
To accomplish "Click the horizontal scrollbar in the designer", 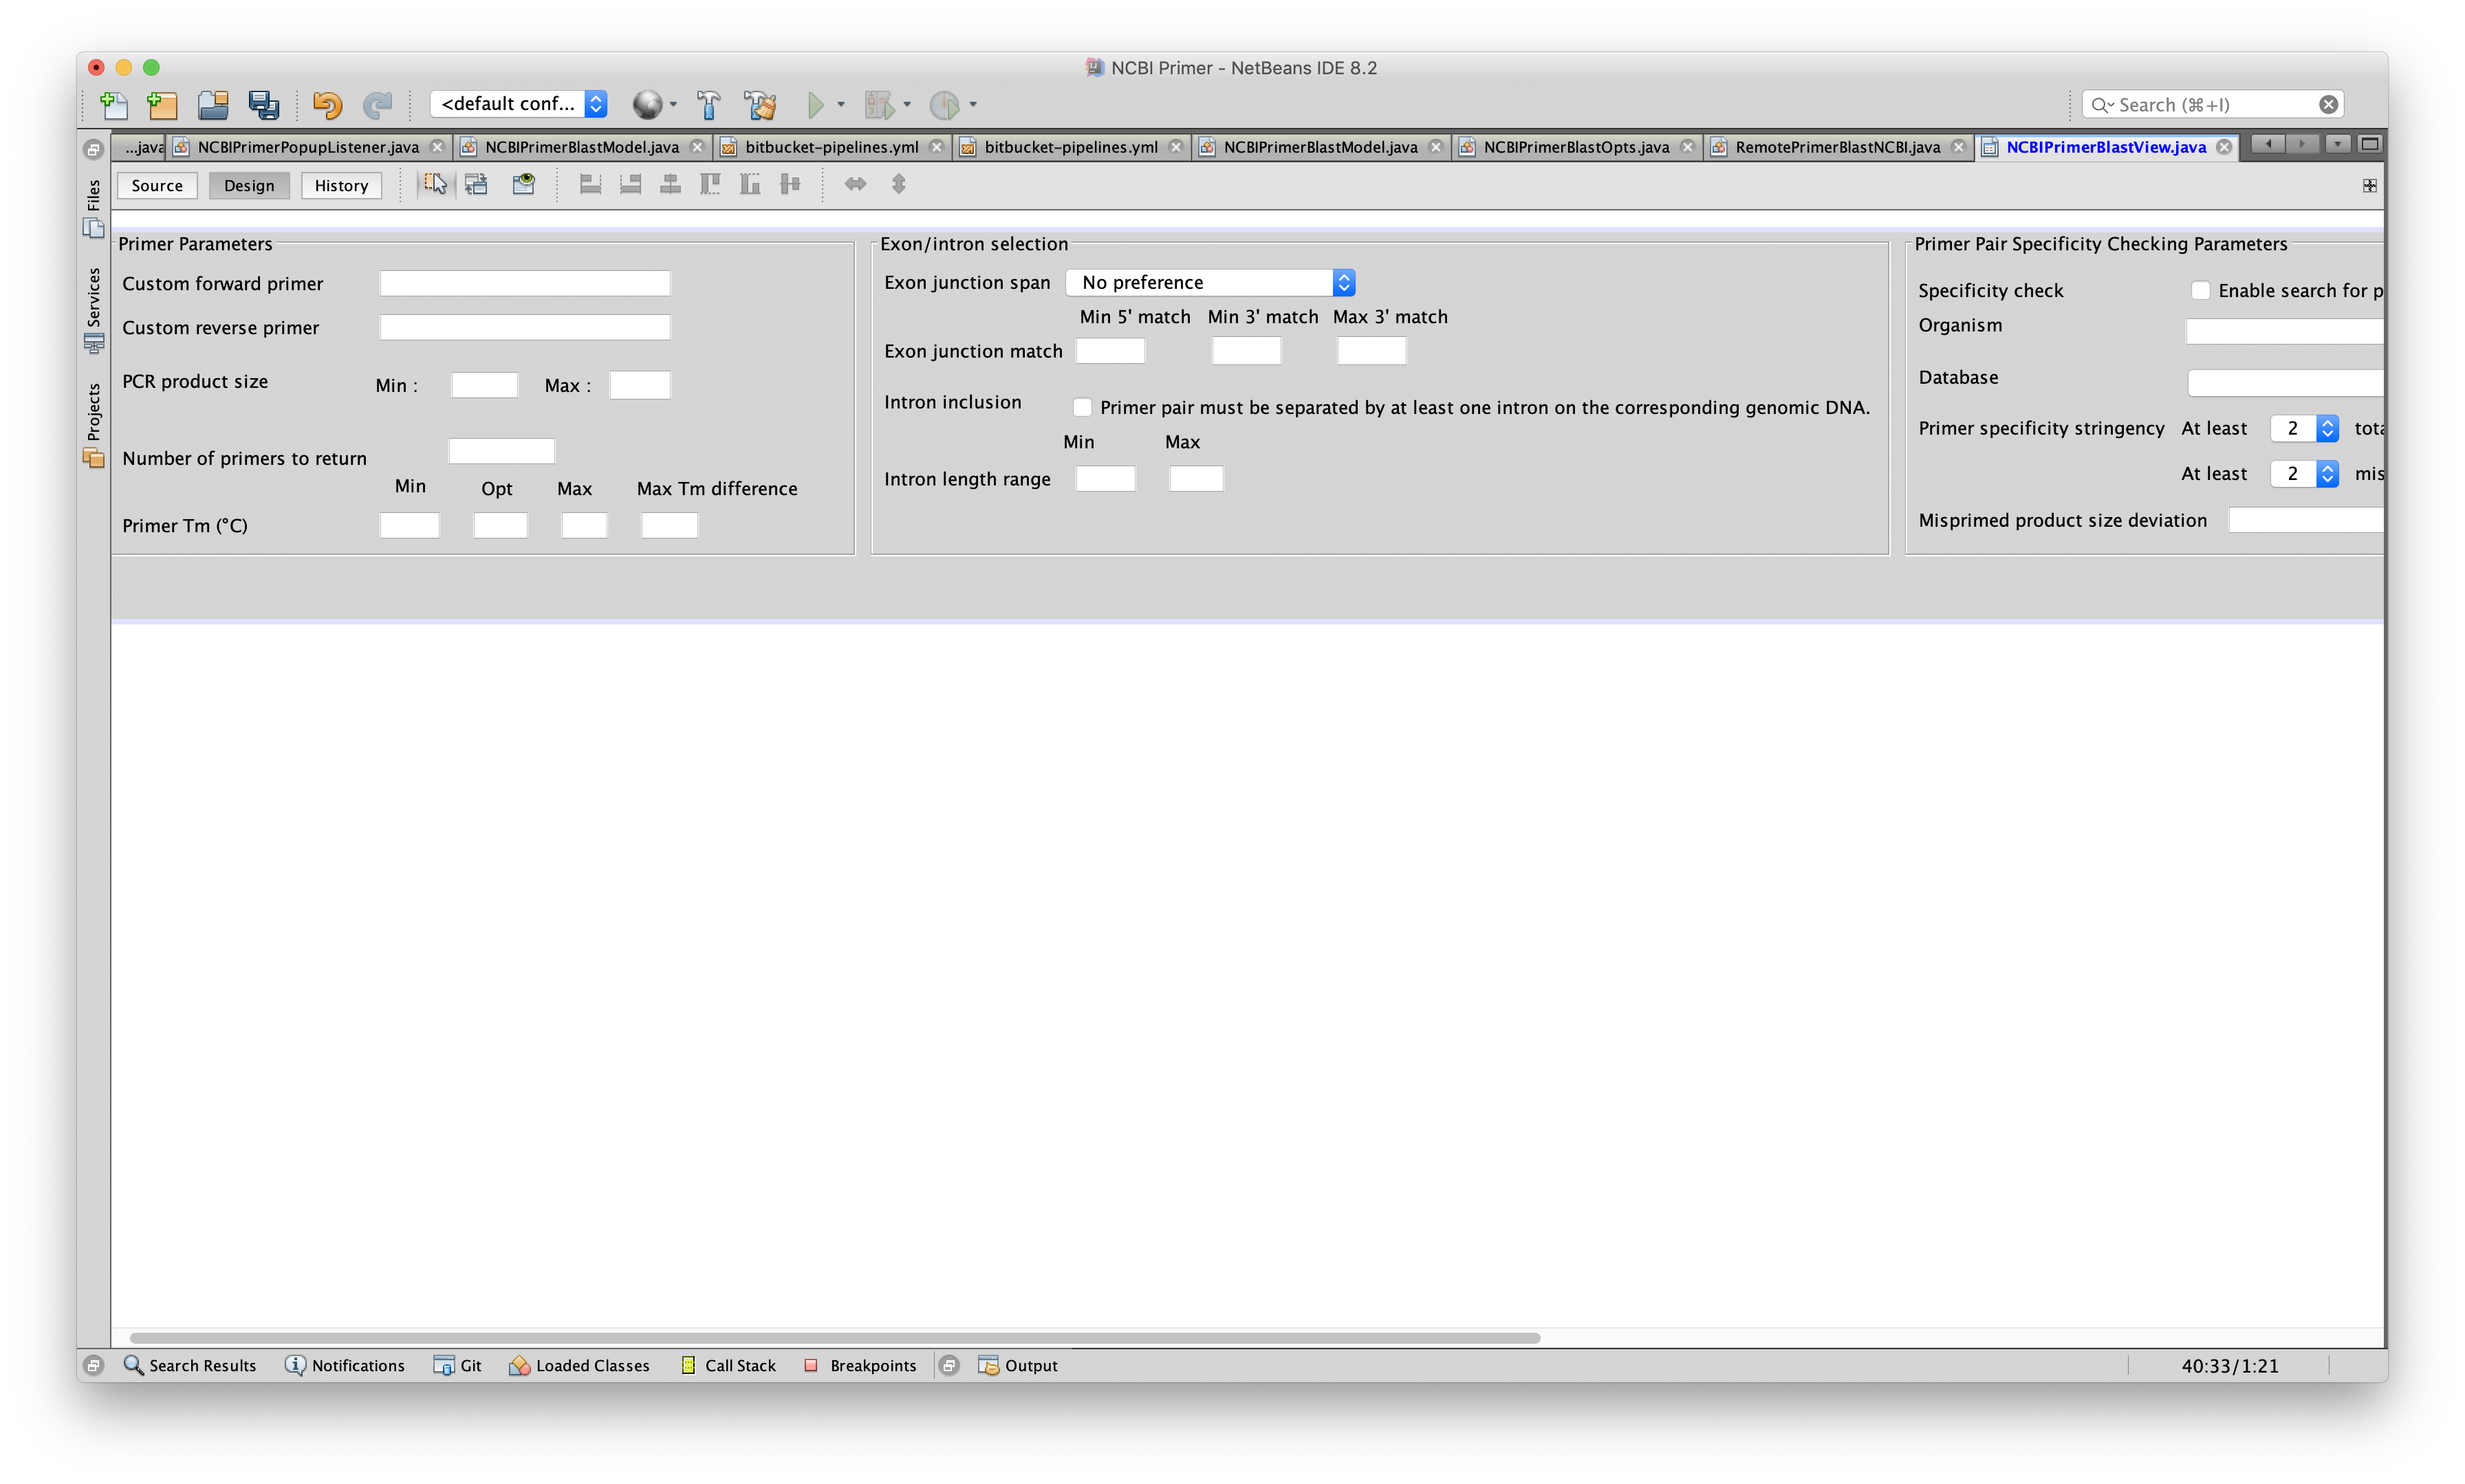I will [834, 1338].
